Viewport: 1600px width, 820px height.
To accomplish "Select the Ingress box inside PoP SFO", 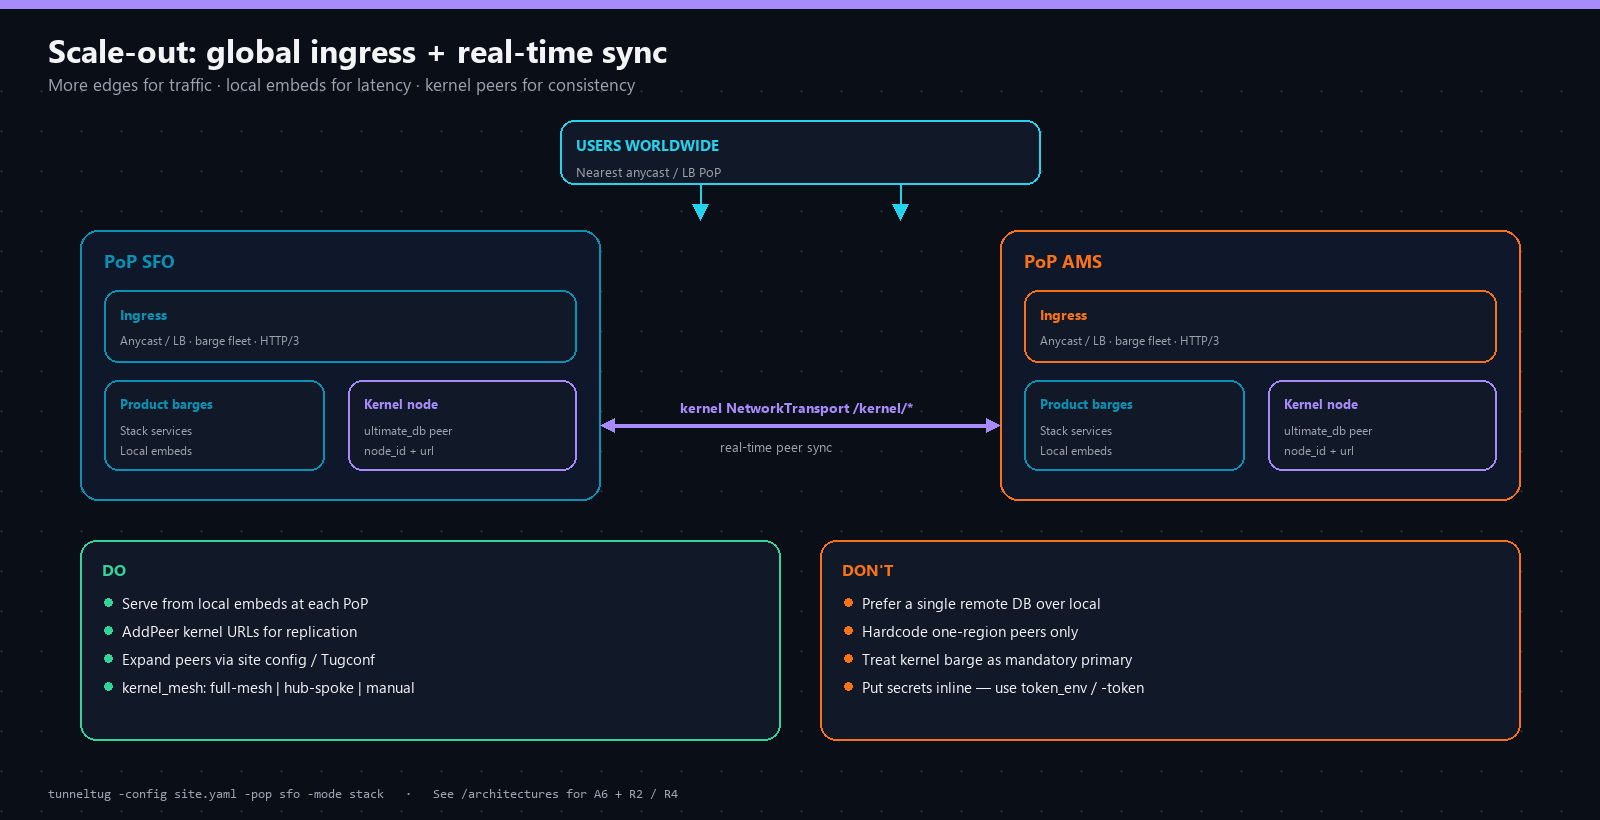I will (340, 327).
